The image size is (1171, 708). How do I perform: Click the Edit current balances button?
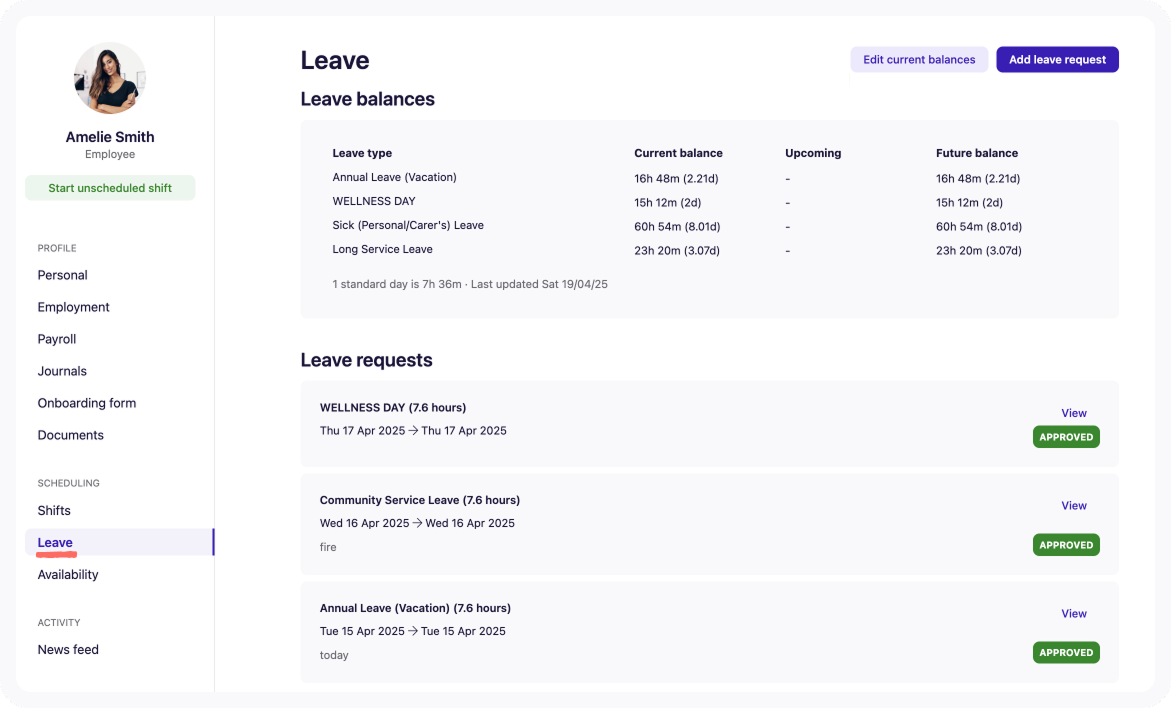[919, 60]
